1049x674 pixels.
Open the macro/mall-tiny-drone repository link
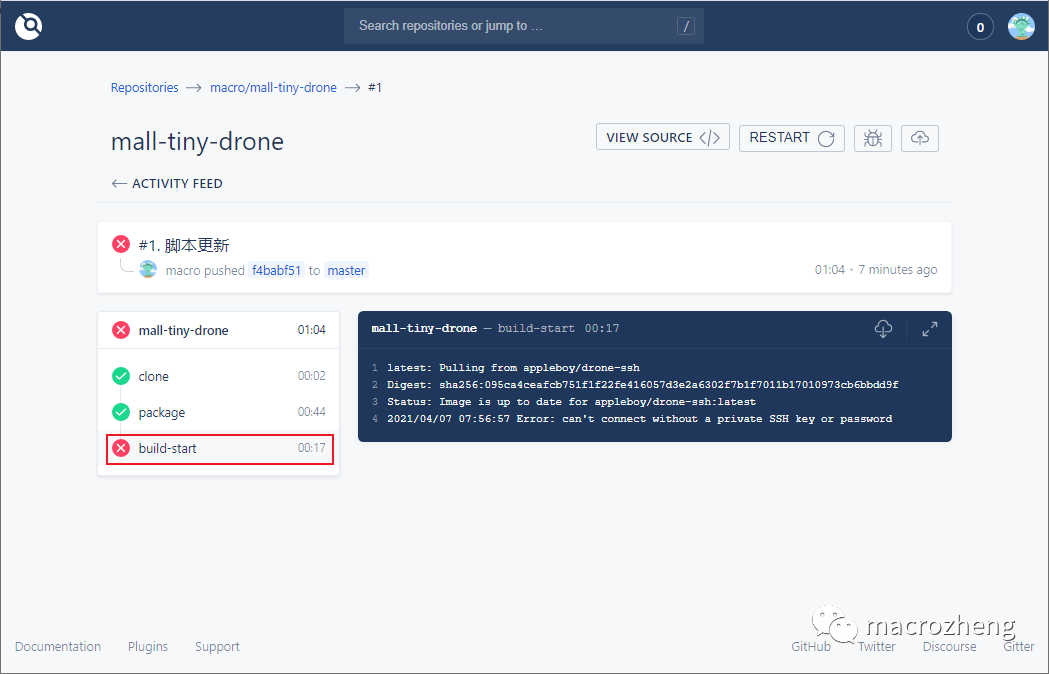[x=273, y=87]
